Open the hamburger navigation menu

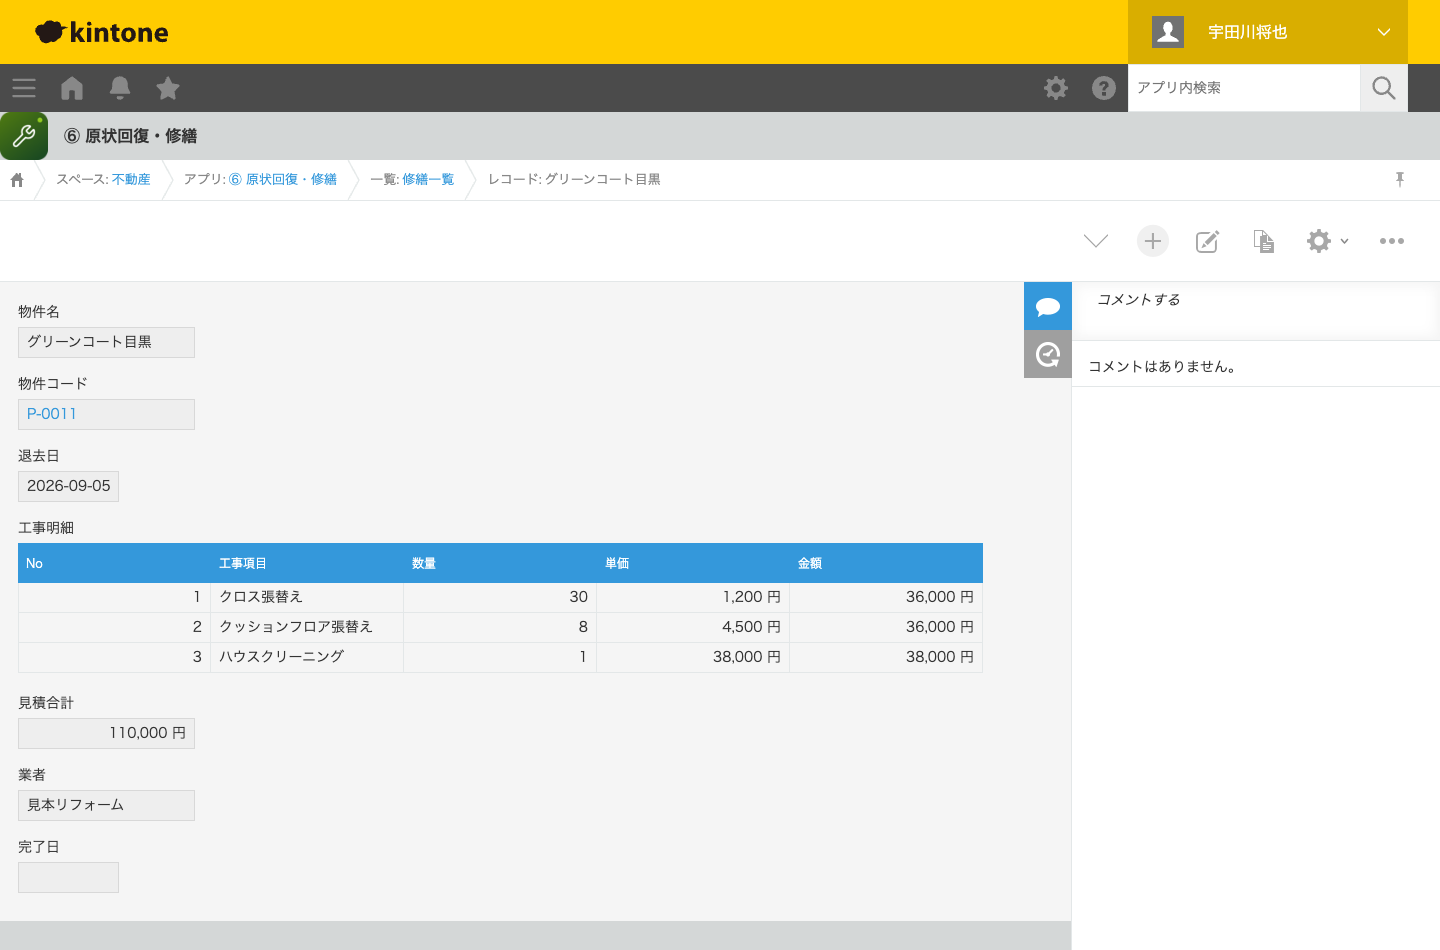pos(24,88)
